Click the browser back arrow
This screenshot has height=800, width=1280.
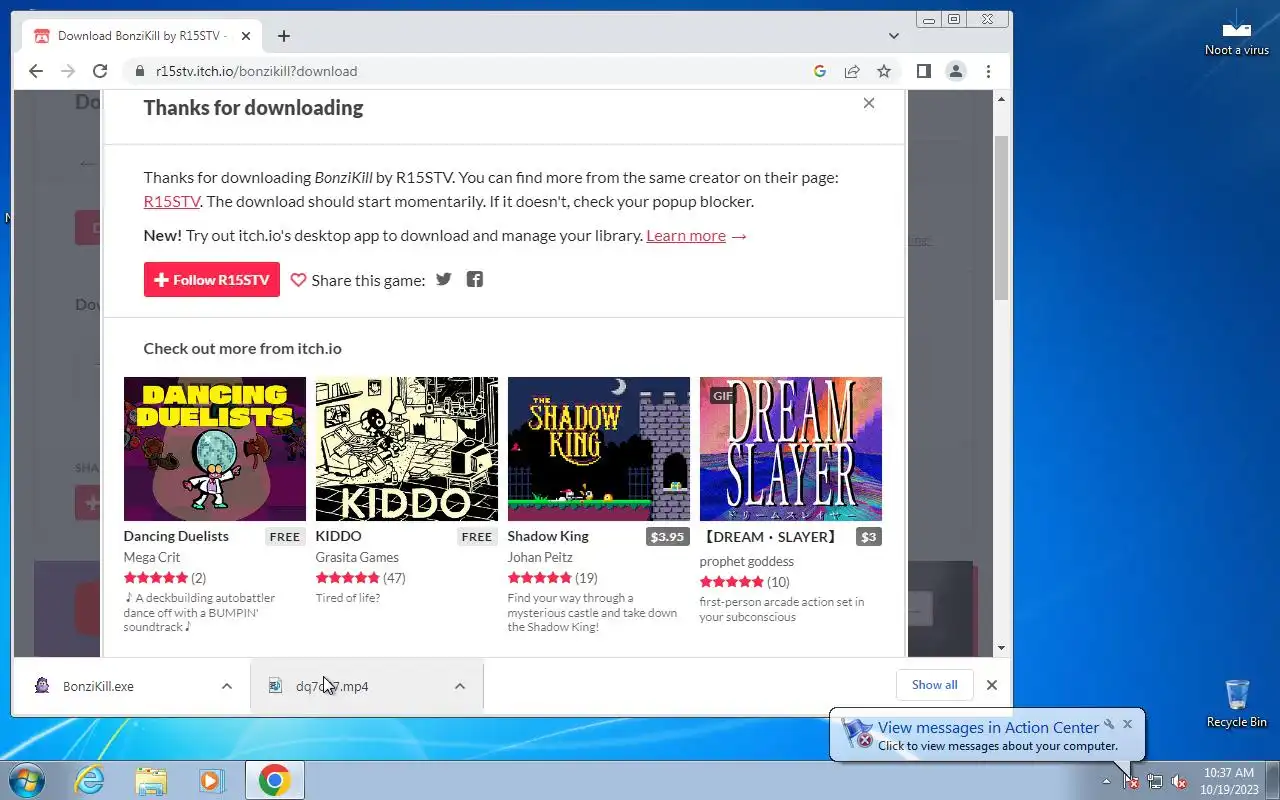(36, 71)
